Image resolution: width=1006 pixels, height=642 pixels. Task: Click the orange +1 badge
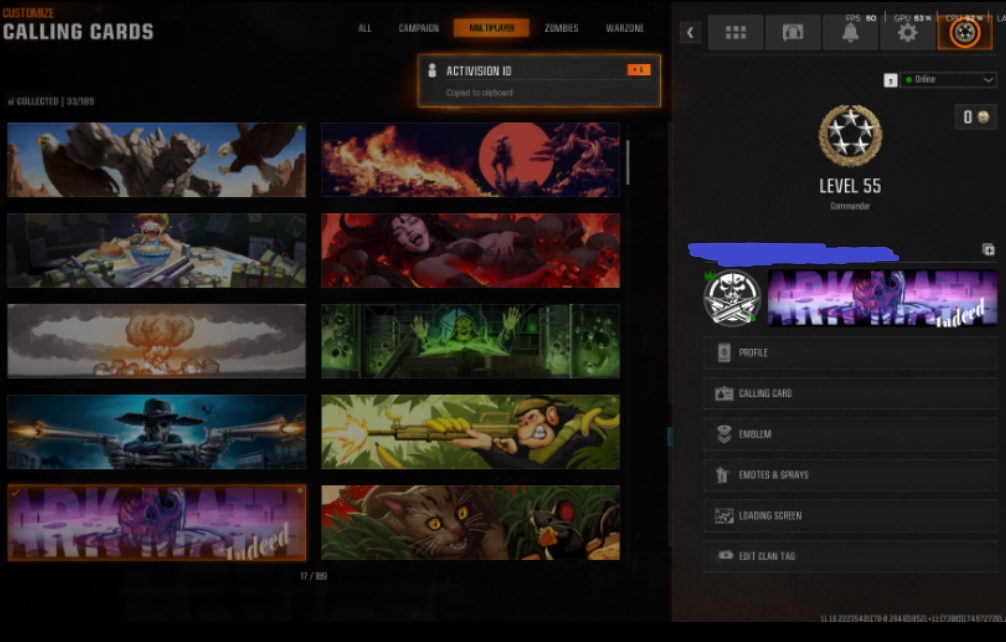coord(638,69)
